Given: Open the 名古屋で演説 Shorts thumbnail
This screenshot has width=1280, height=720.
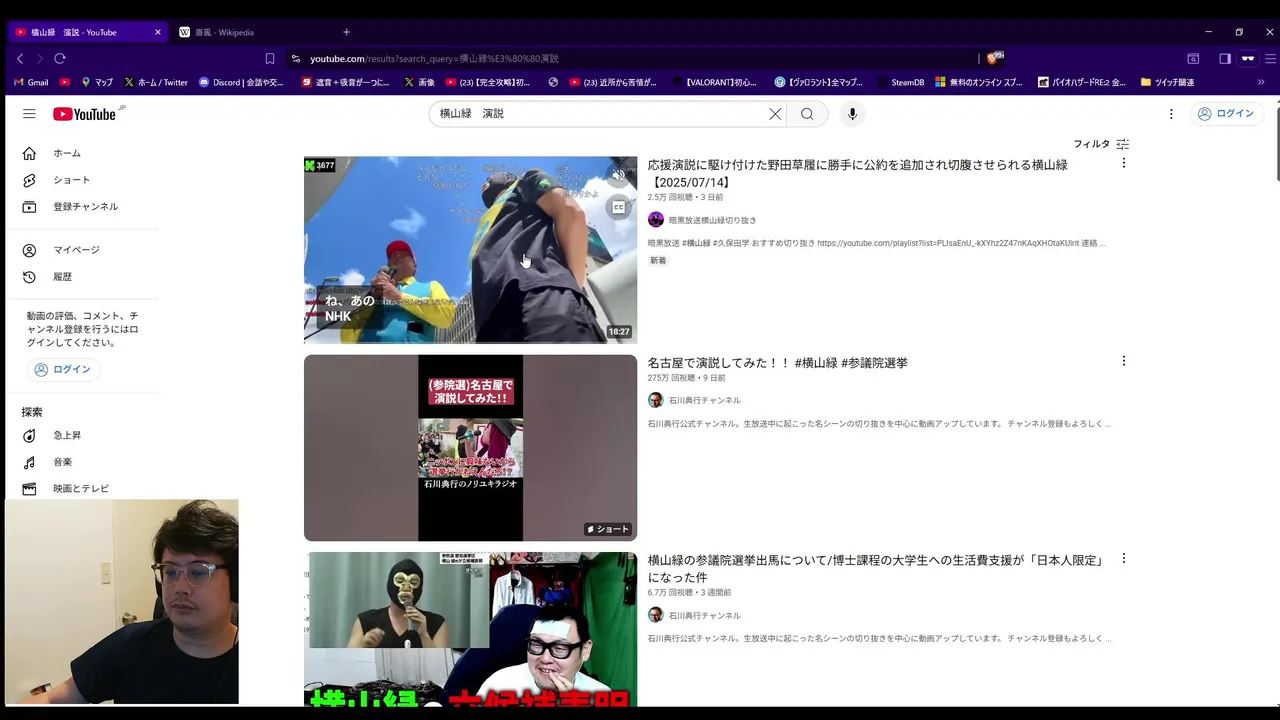Looking at the screenshot, I should tap(470, 448).
